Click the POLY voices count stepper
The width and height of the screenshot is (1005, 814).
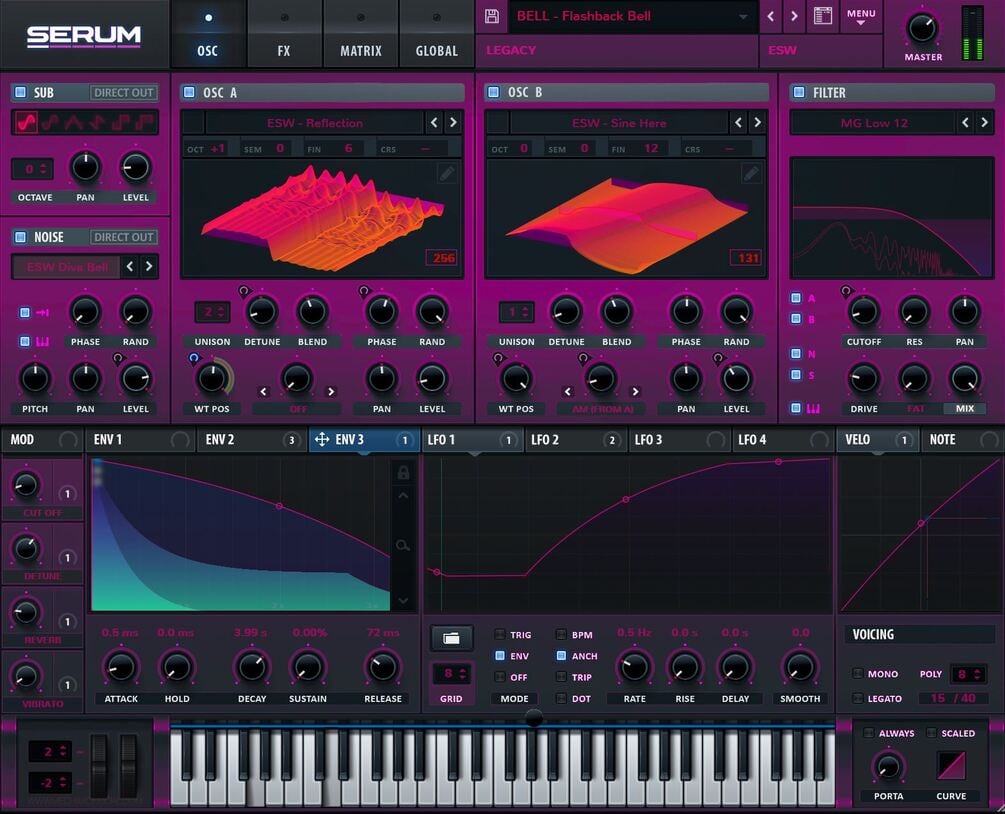(x=968, y=674)
